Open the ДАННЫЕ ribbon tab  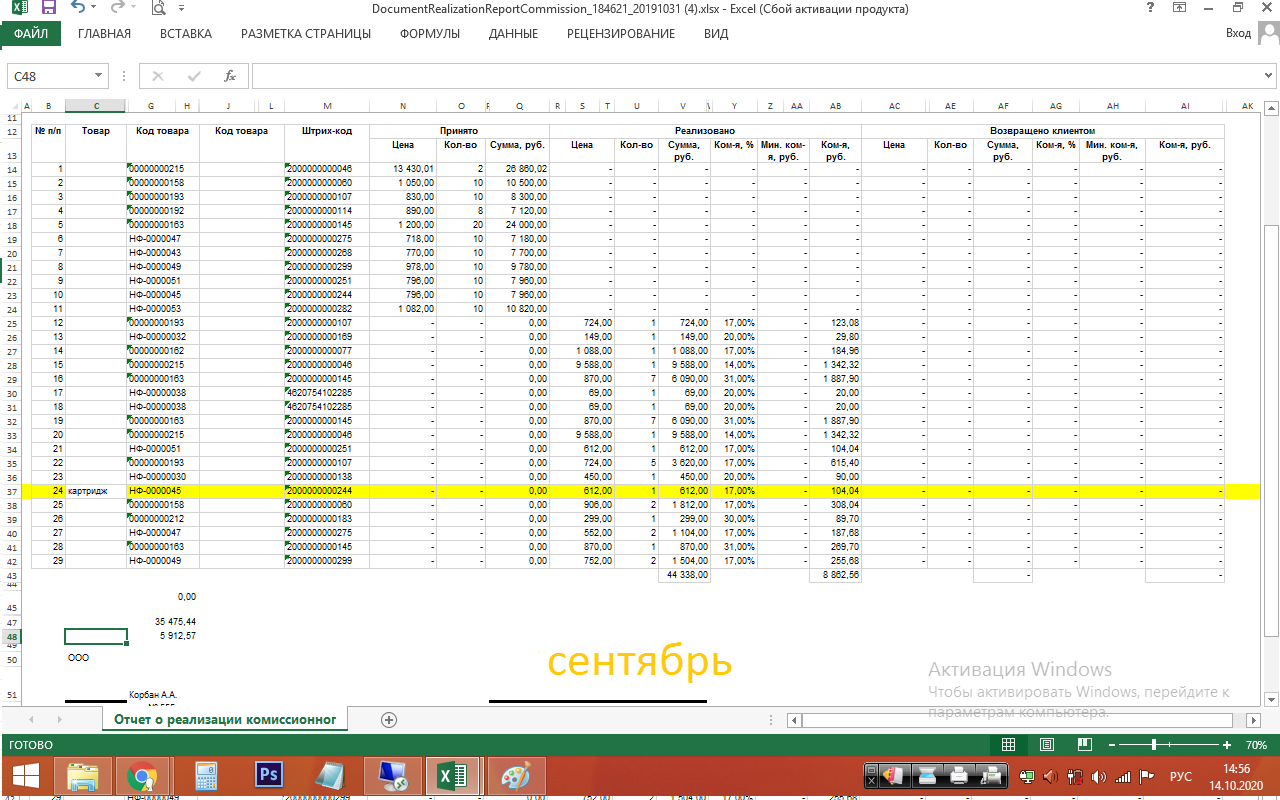pos(513,33)
